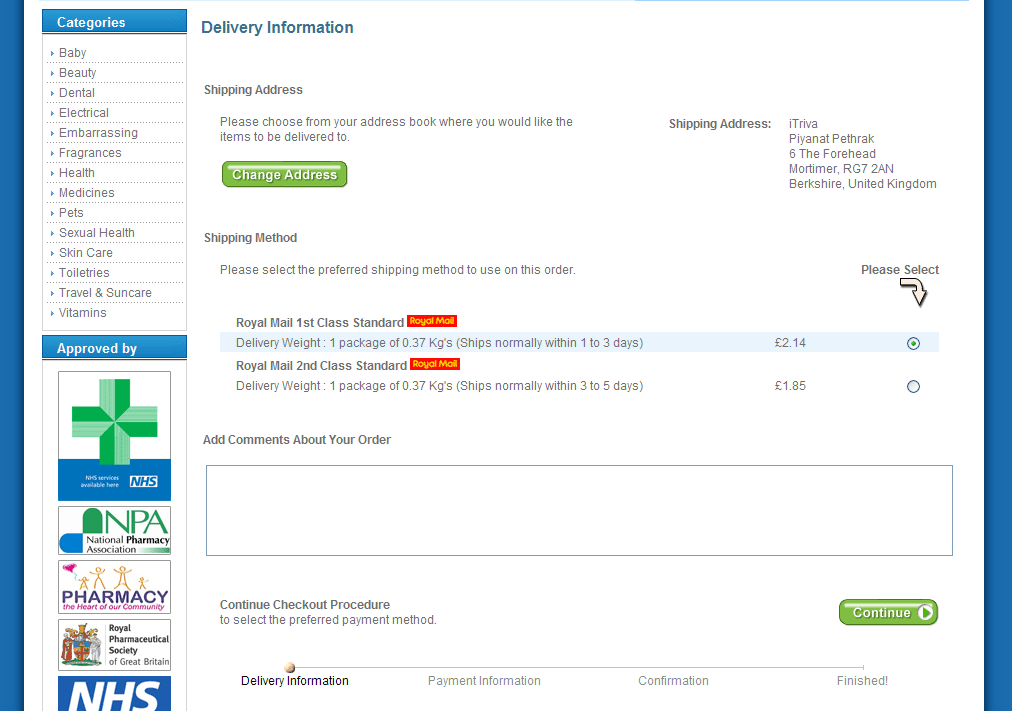
Task: Browse the Electrical category
Action: (84, 113)
